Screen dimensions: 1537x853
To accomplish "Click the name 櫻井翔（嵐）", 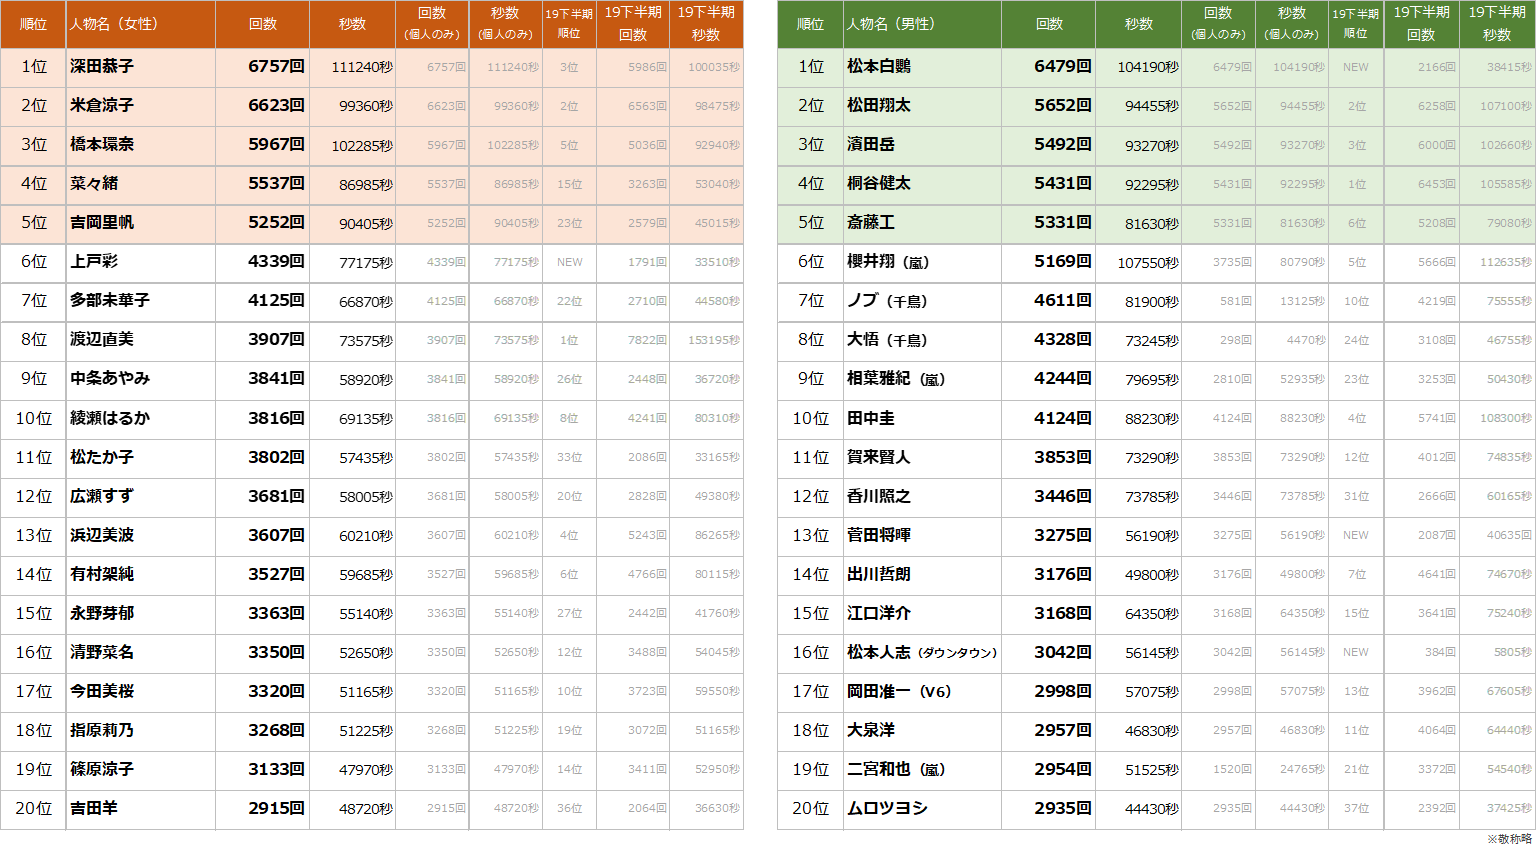I will [x=888, y=262].
